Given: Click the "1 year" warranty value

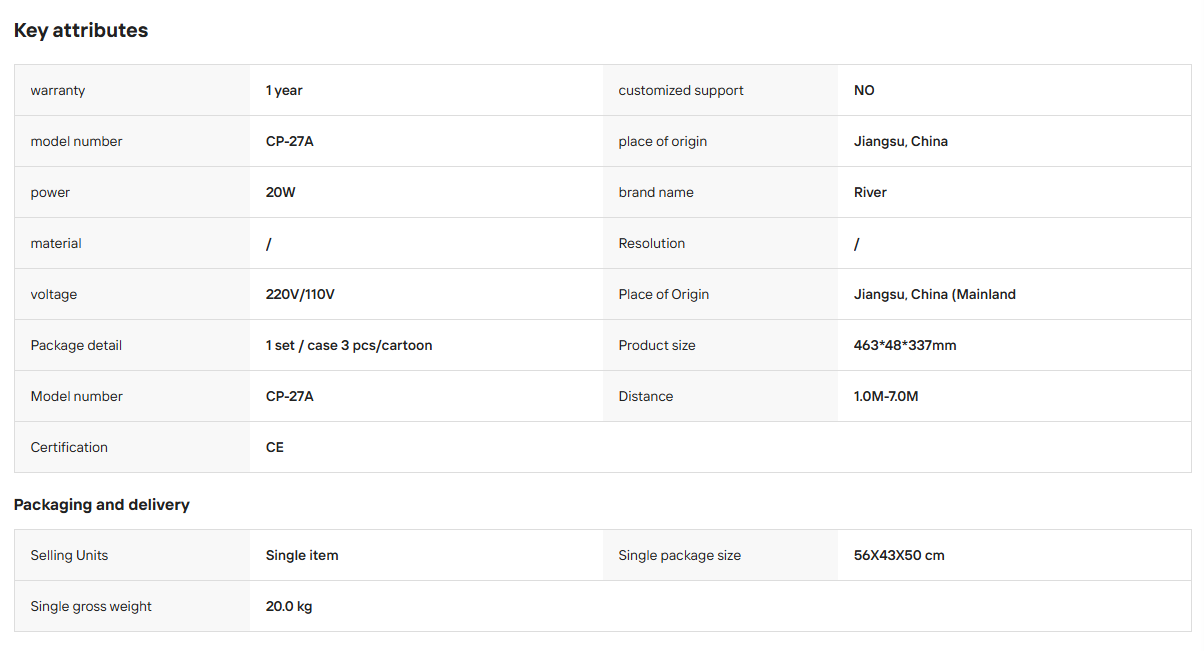Looking at the screenshot, I should (x=284, y=91).
